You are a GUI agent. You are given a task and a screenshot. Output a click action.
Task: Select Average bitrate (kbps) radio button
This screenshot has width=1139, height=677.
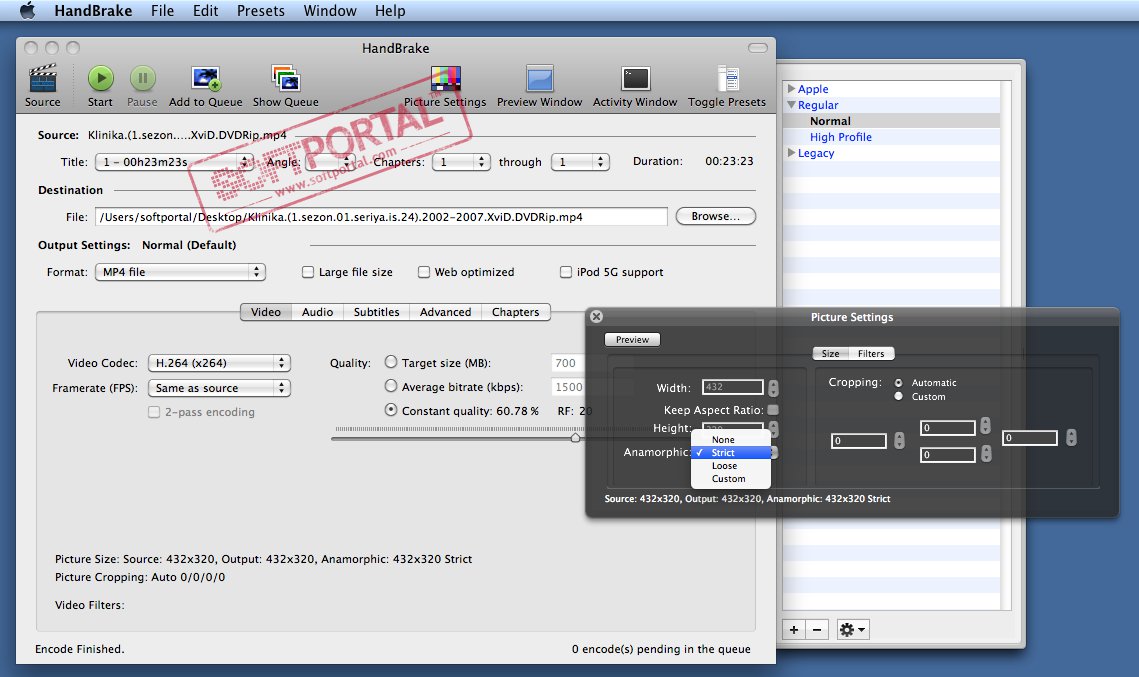(x=391, y=386)
